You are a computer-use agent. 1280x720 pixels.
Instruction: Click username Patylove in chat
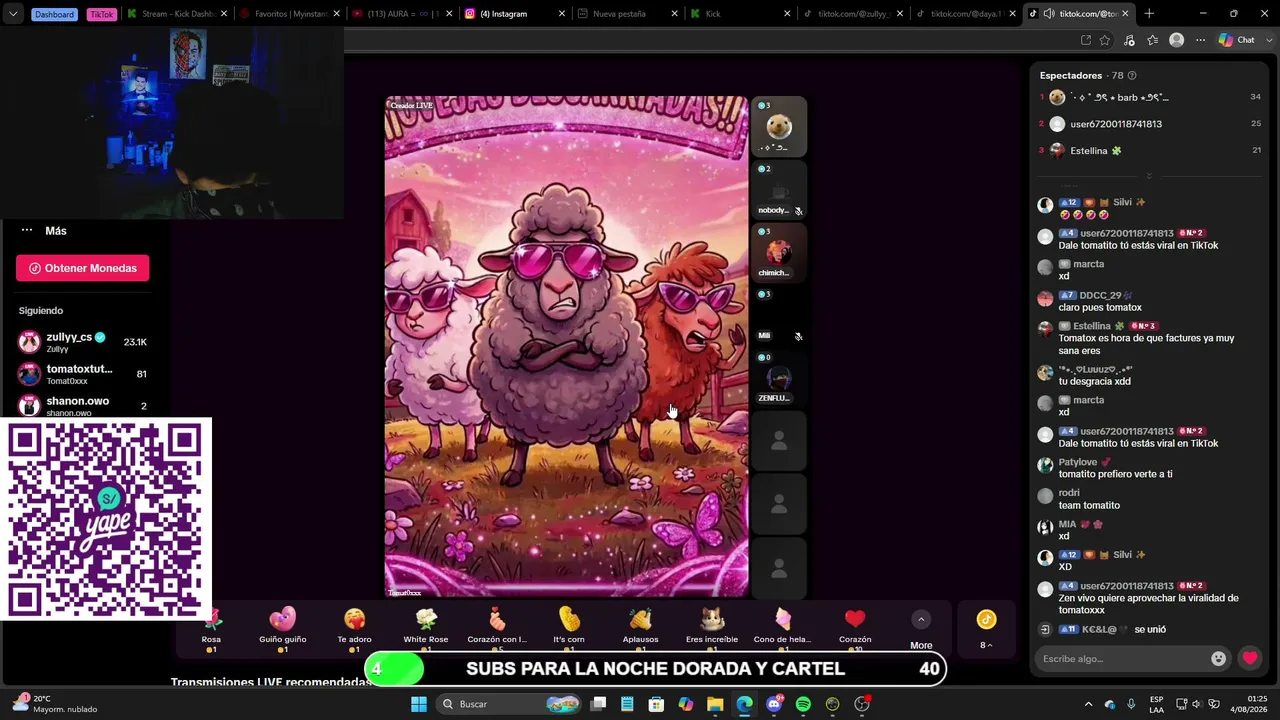[1078, 462]
